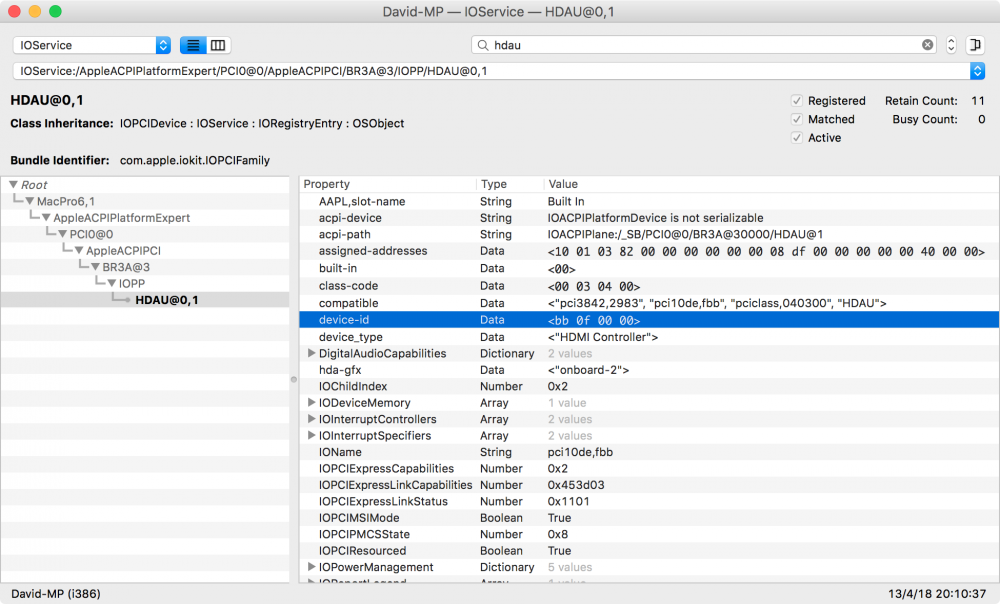This screenshot has height=604, width=1000.
Task: Select the IOPCIPMCSState row
Action: [x=649, y=534]
